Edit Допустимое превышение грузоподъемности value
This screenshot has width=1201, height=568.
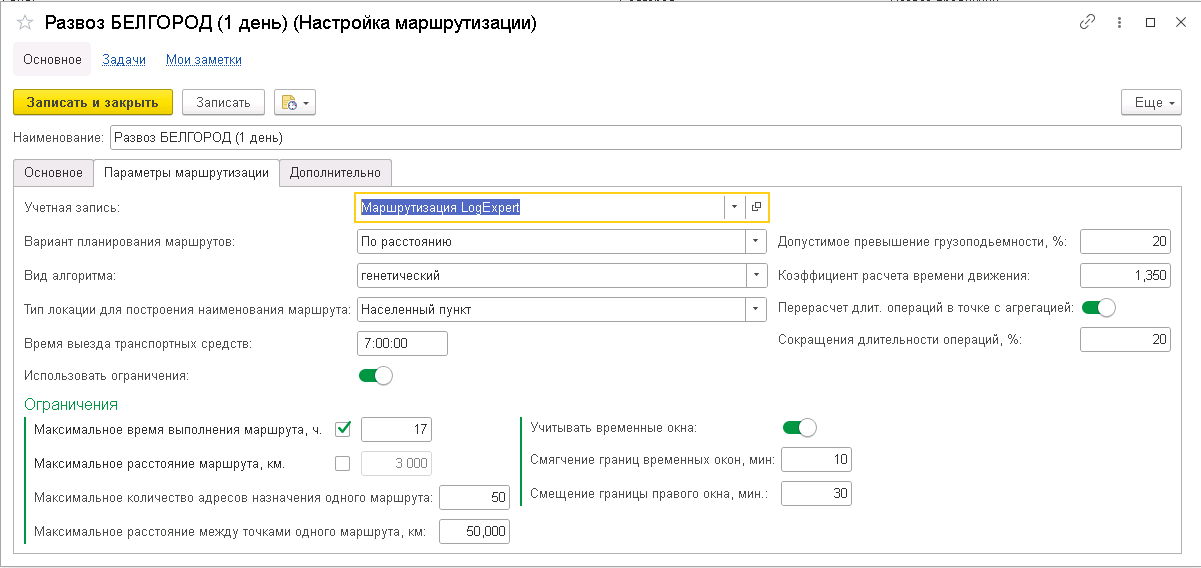[1126, 241]
